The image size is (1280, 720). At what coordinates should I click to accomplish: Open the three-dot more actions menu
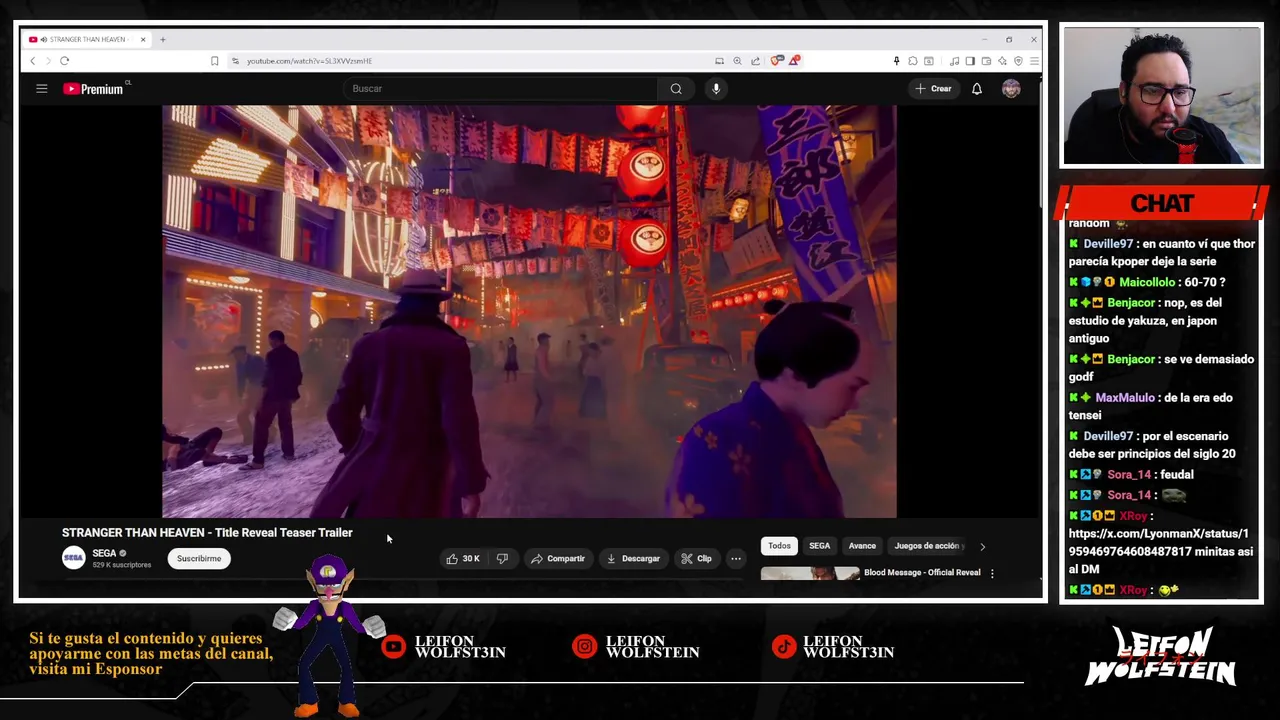tap(735, 559)
